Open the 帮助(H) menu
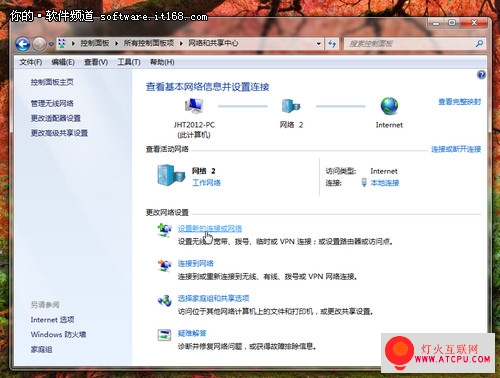The width and height of the screenshot is (500, 378). 162,62
